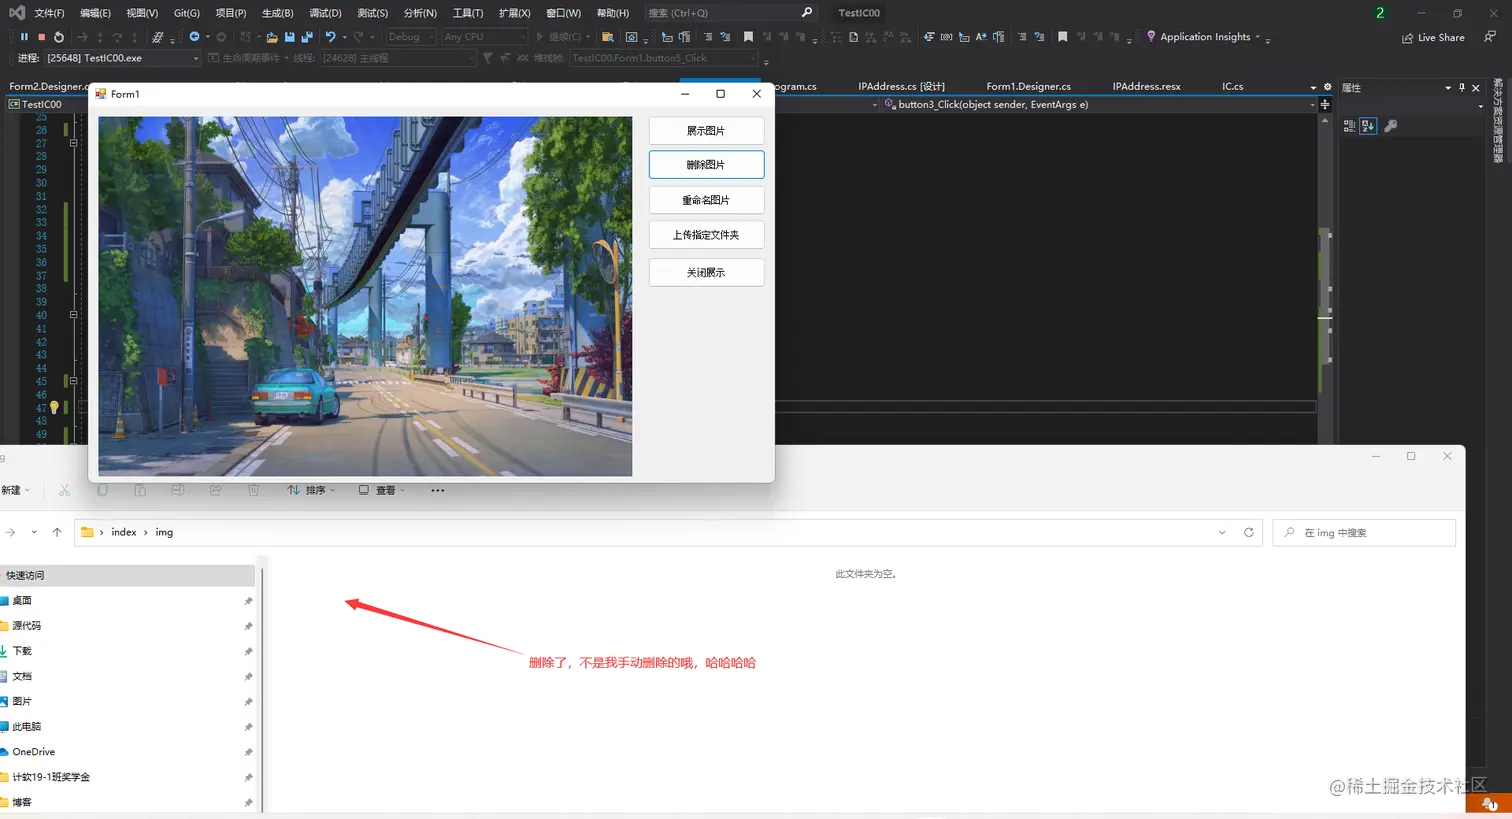Viewport: 1512px width, 819px height.
Task: Rename item in the File Explorer toolbar
Action: coord(178,490)
